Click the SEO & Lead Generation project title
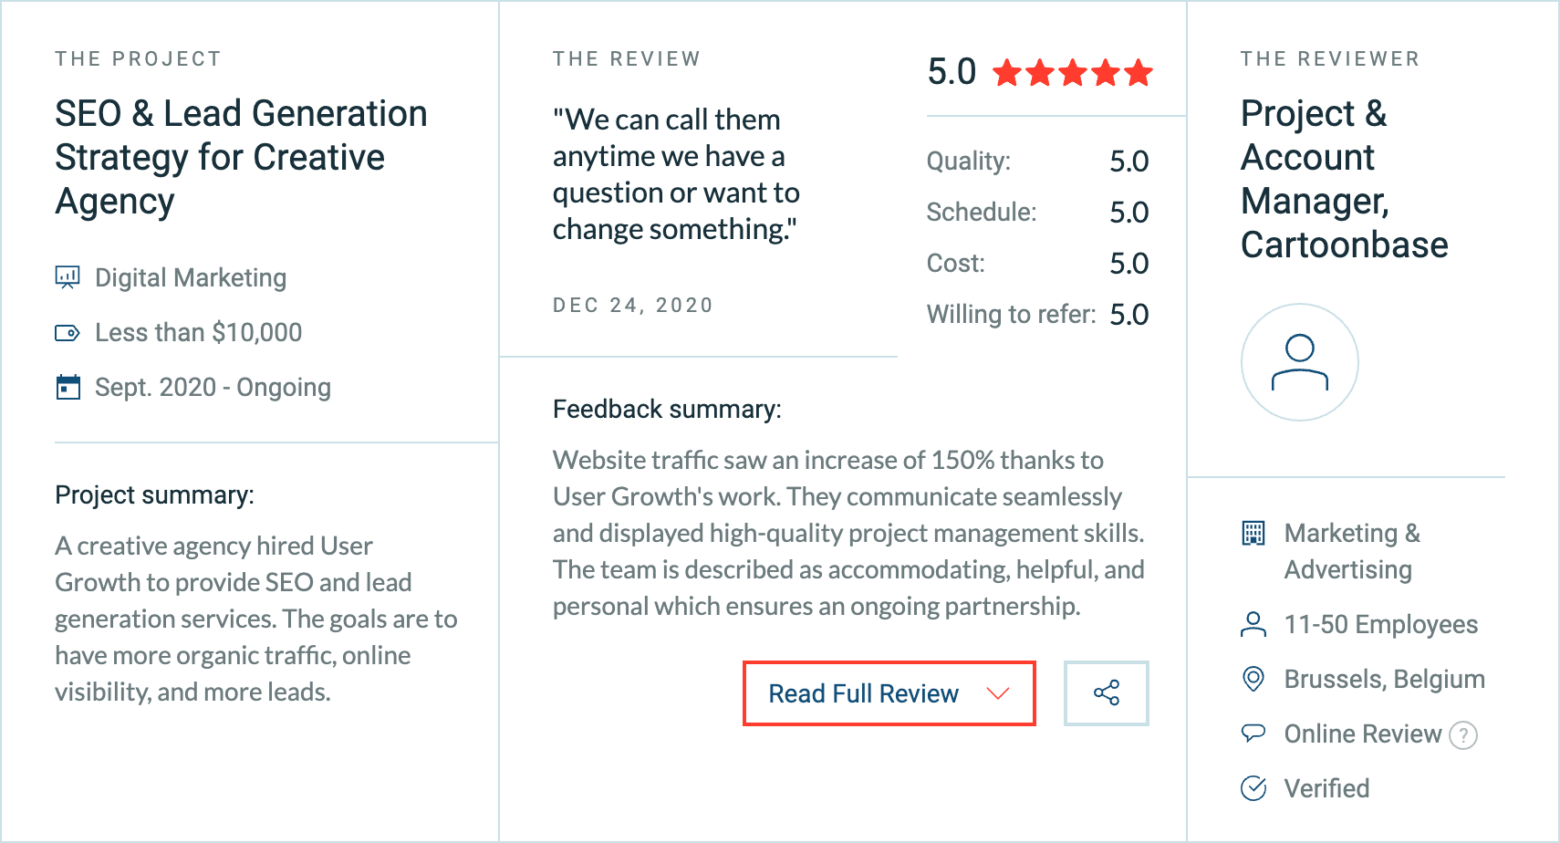Viewport: 1560px width, 843px height. [241, 157]
